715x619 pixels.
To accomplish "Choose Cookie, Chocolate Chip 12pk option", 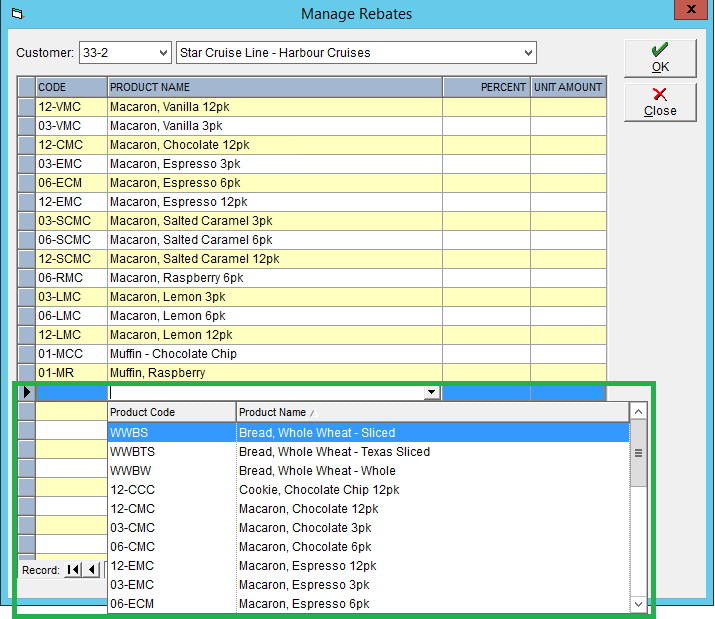I will (368, 490).
